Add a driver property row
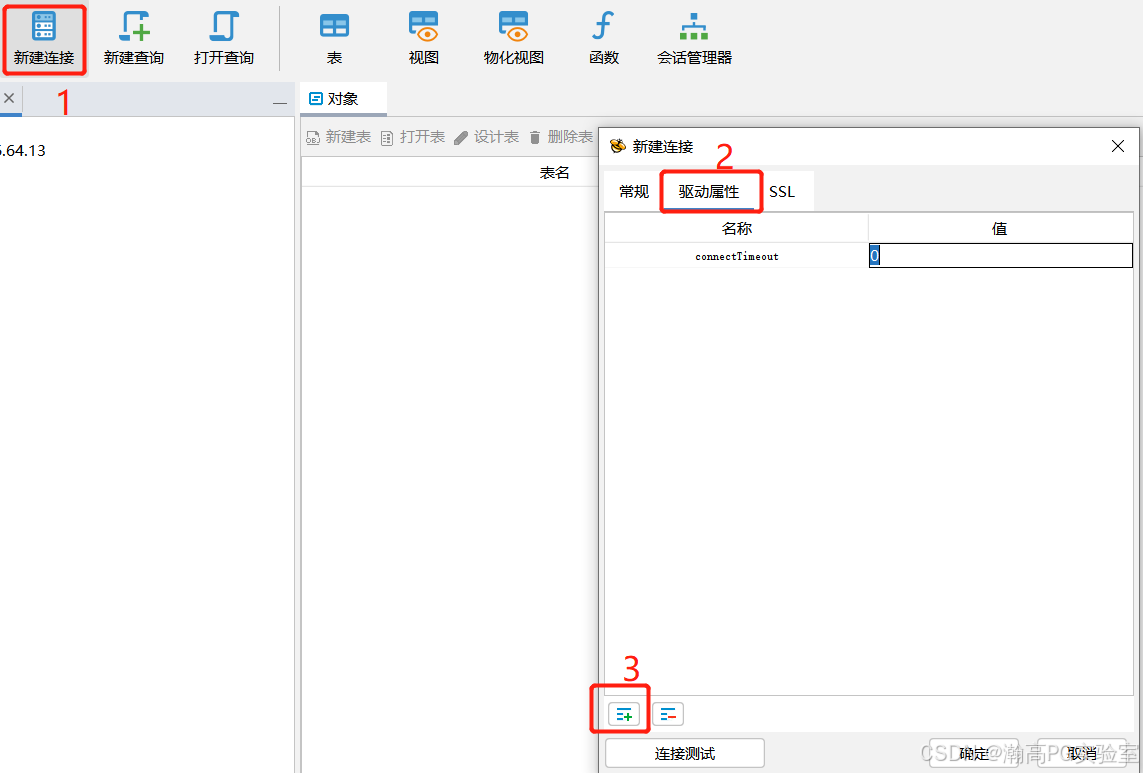Screen dimensions: 1143x773 click(624, 715)
